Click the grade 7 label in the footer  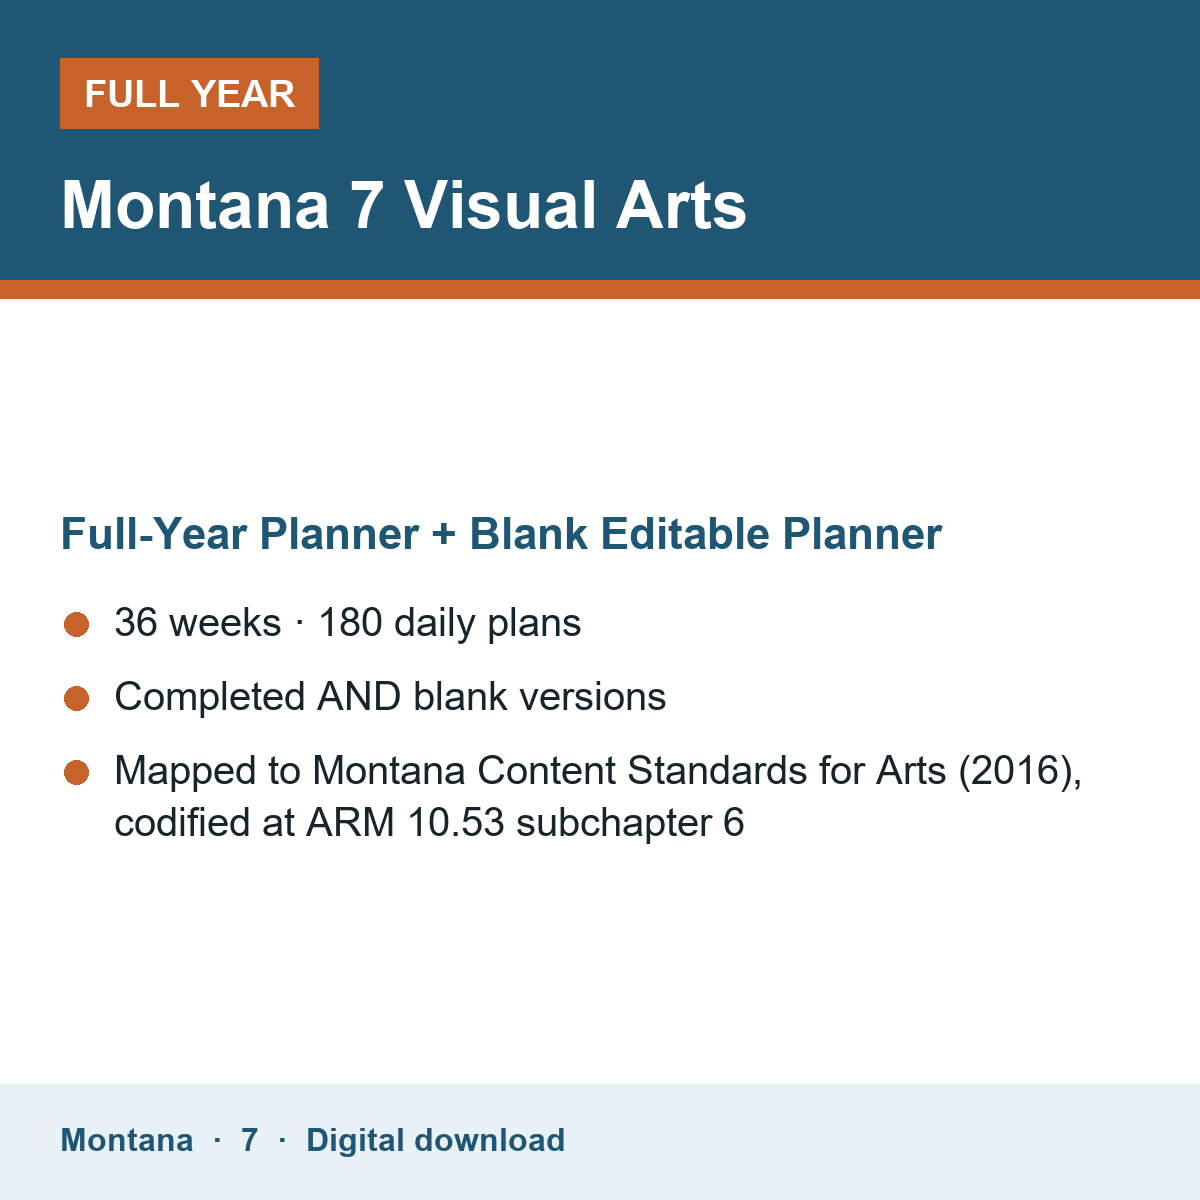point(250,1140)
